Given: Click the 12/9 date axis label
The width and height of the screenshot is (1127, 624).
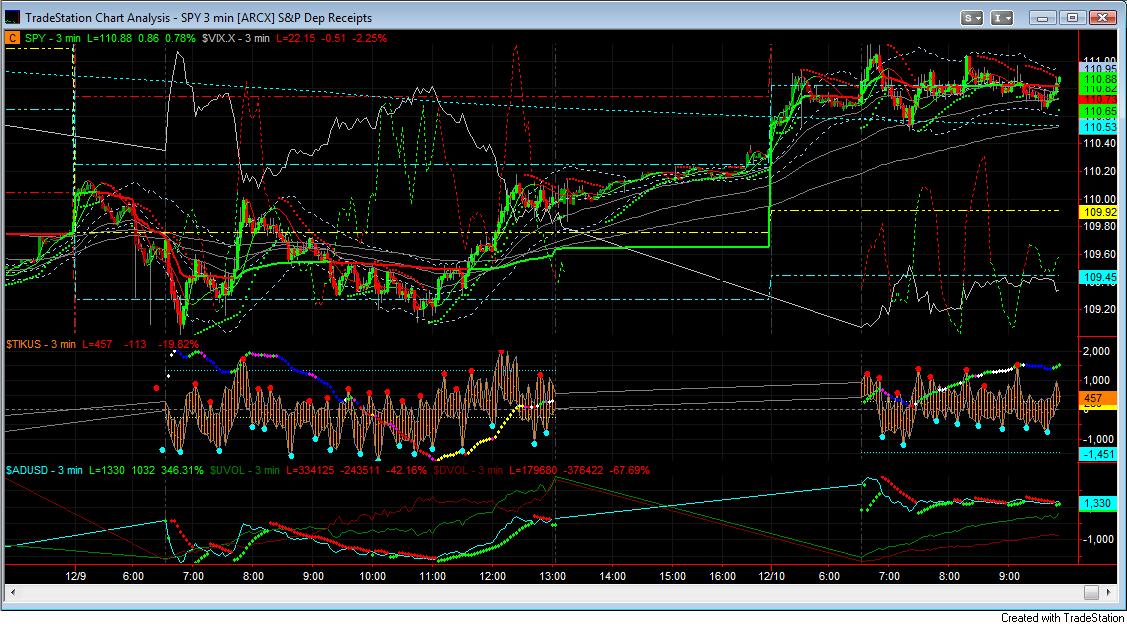Looking at the screenshot, I should [x=74, y=576].
